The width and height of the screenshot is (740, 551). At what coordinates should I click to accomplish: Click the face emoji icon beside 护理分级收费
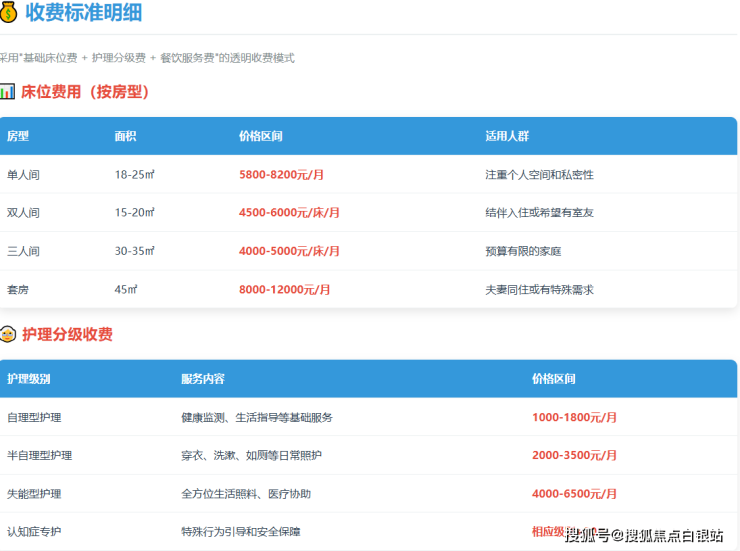click(7, 334)
